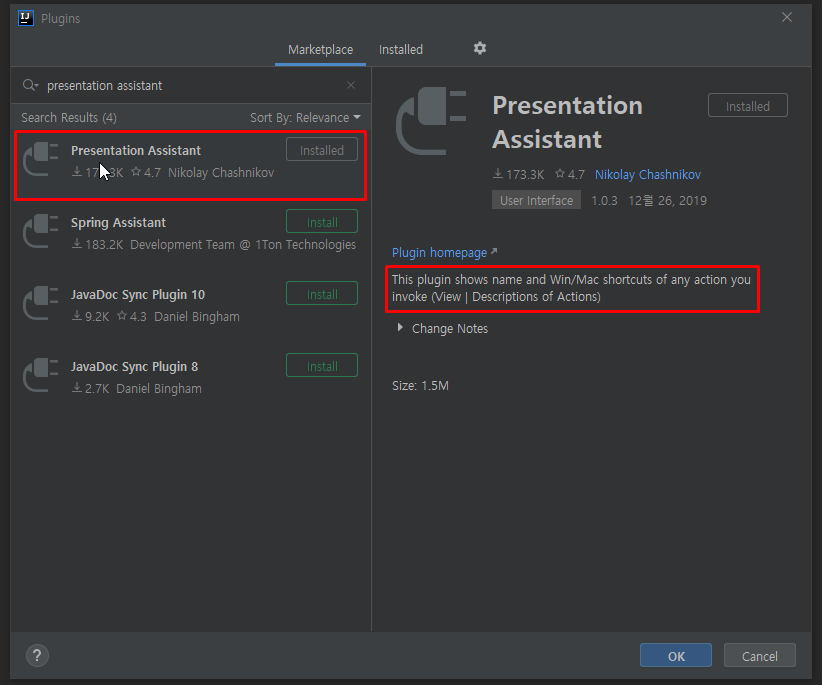Click into the plugin search field

pyautogui.click(x=194, y=85)
